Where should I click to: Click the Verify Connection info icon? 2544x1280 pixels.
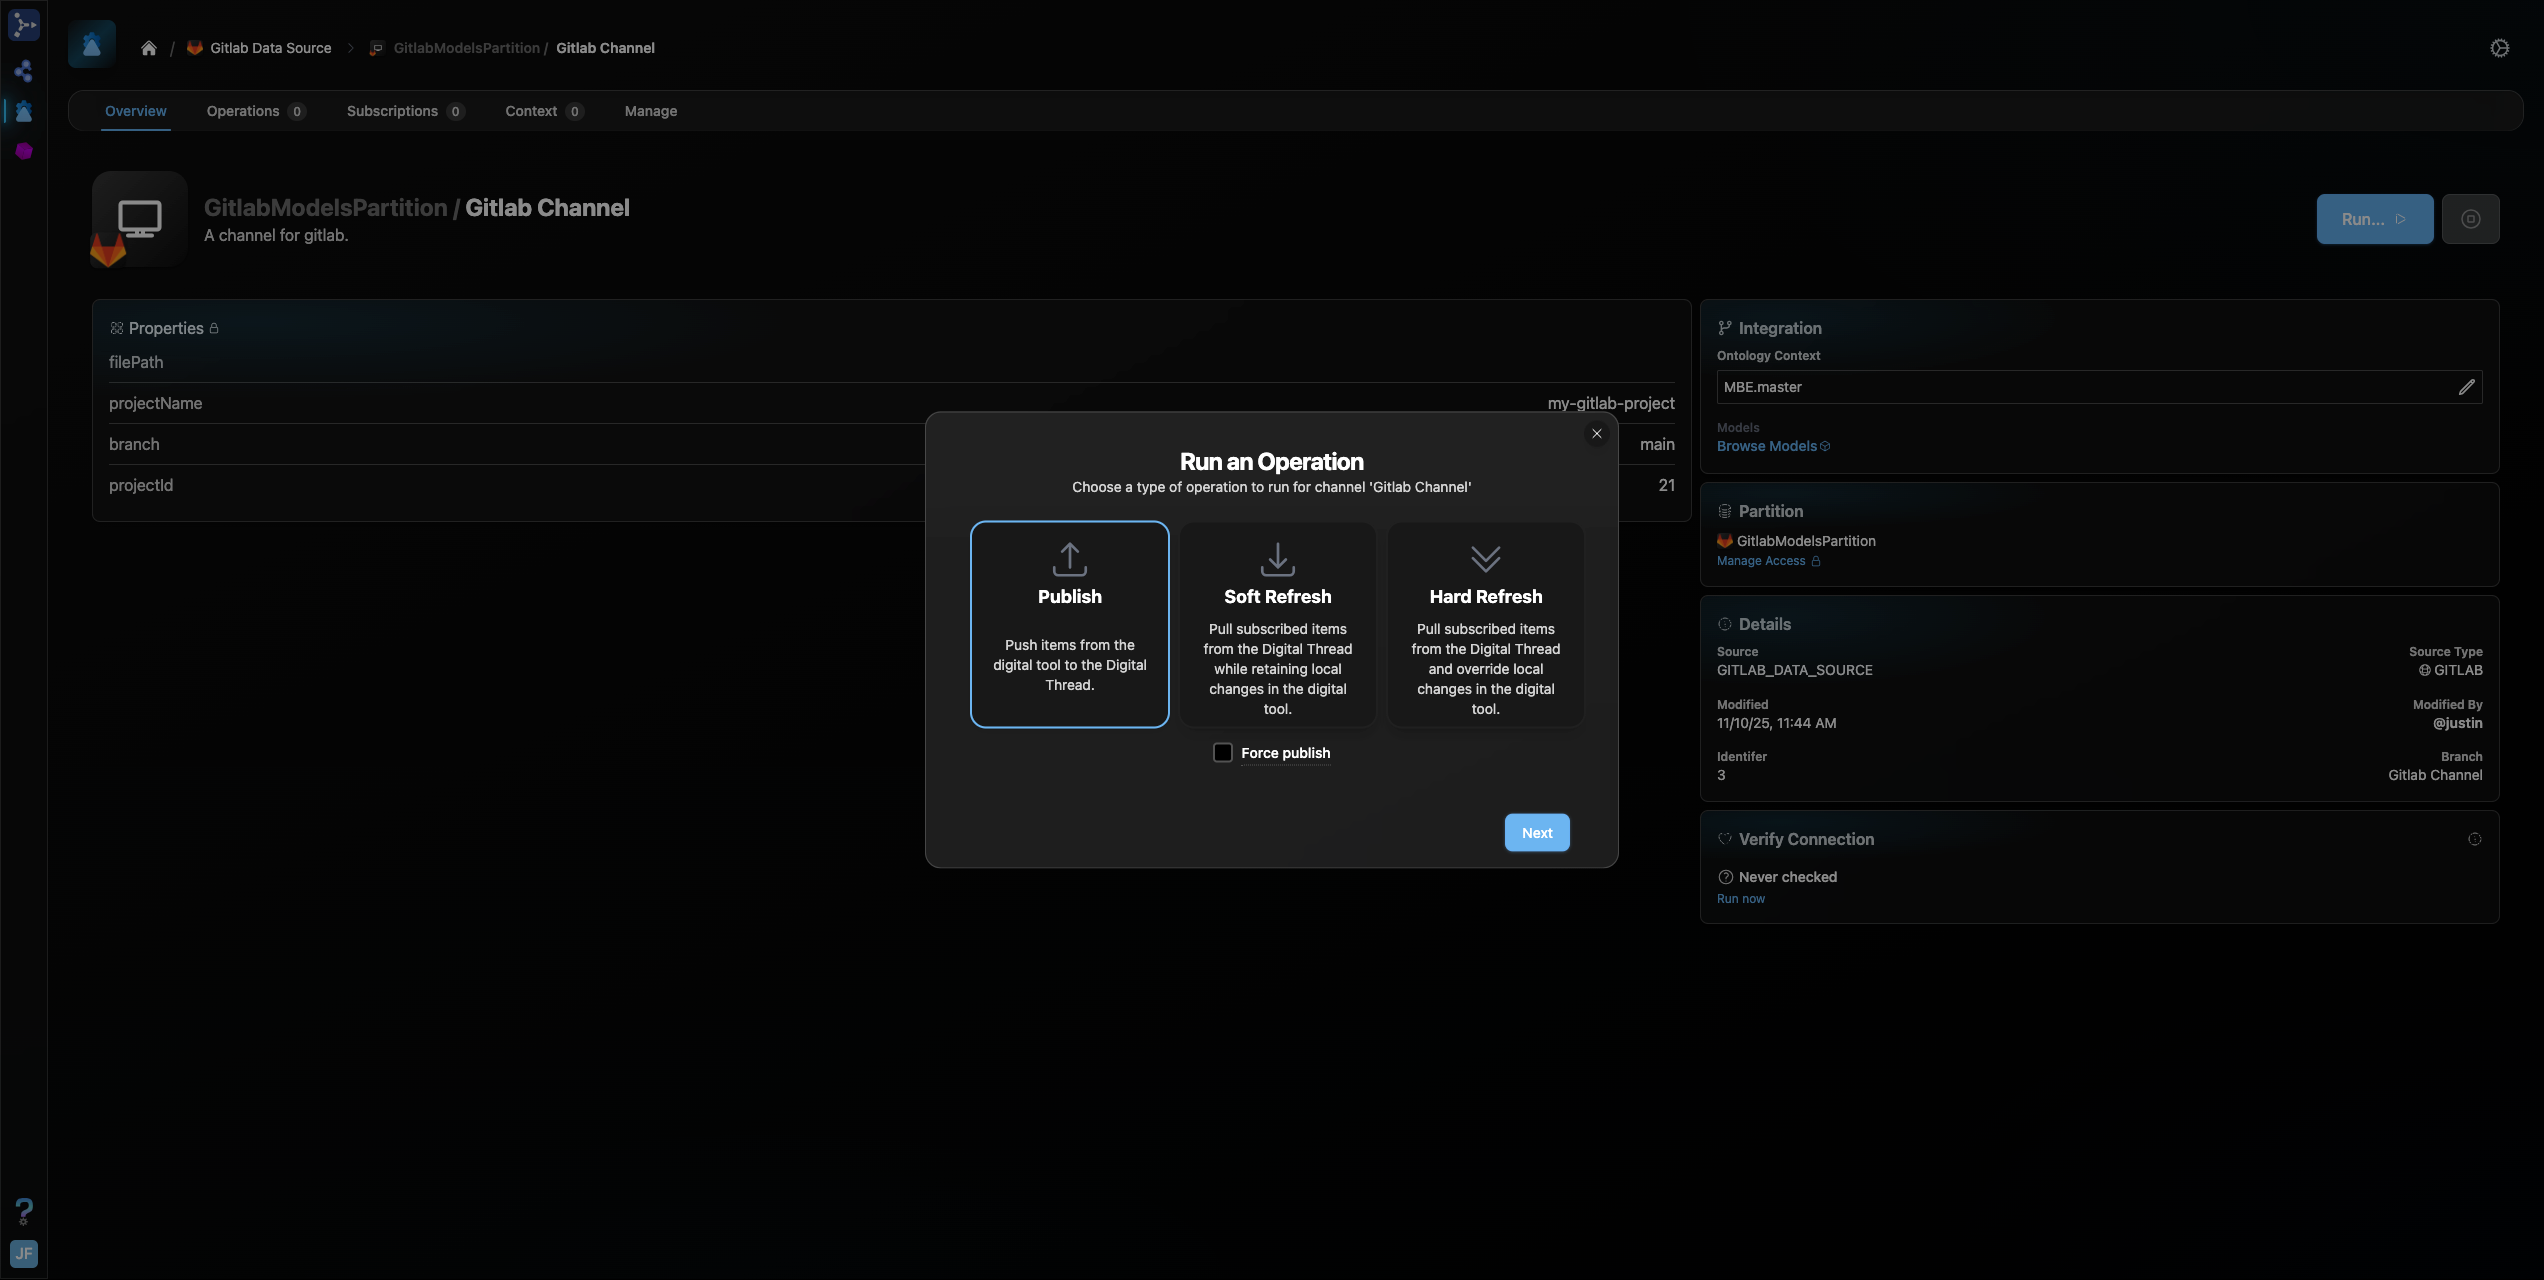tap(2474, 839)
